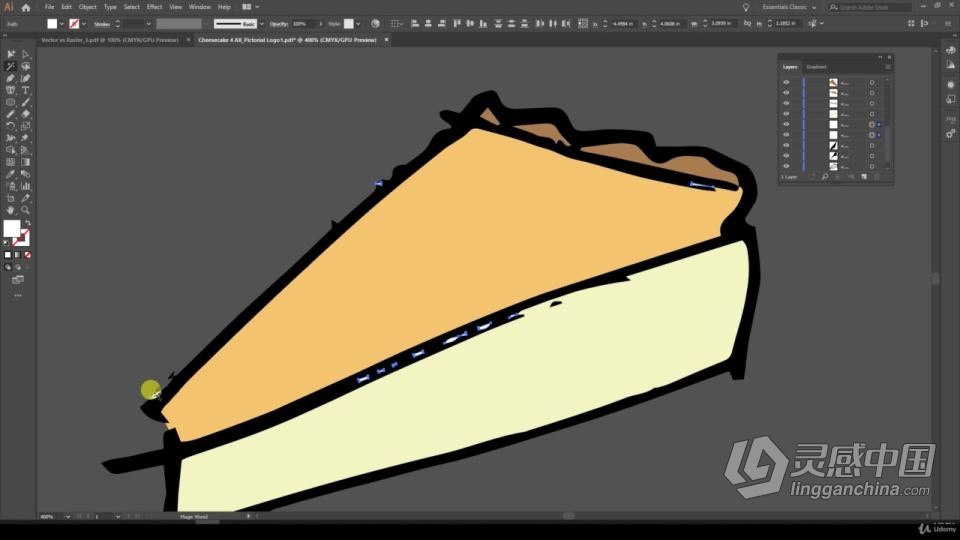
Task: Select the Paintbrush tool
Action: [25, 102]
